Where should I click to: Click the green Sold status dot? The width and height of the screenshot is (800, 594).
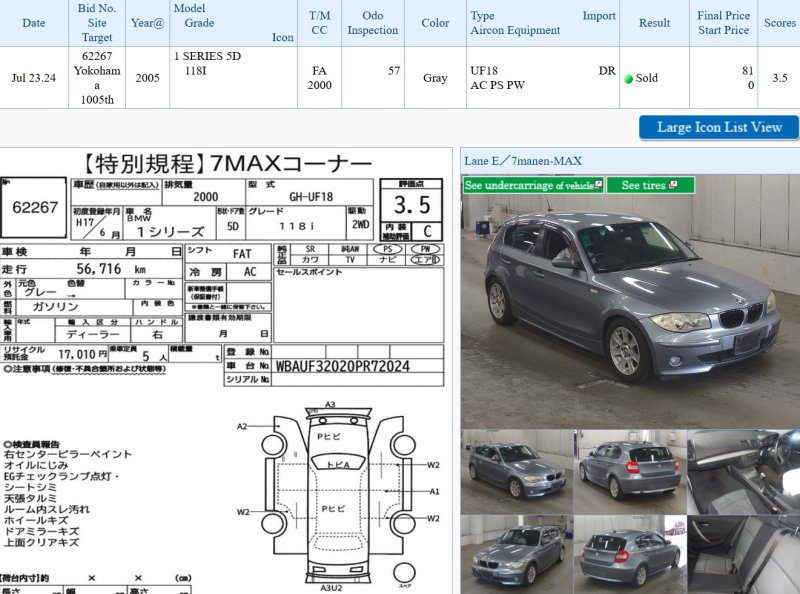pos(629,78)
